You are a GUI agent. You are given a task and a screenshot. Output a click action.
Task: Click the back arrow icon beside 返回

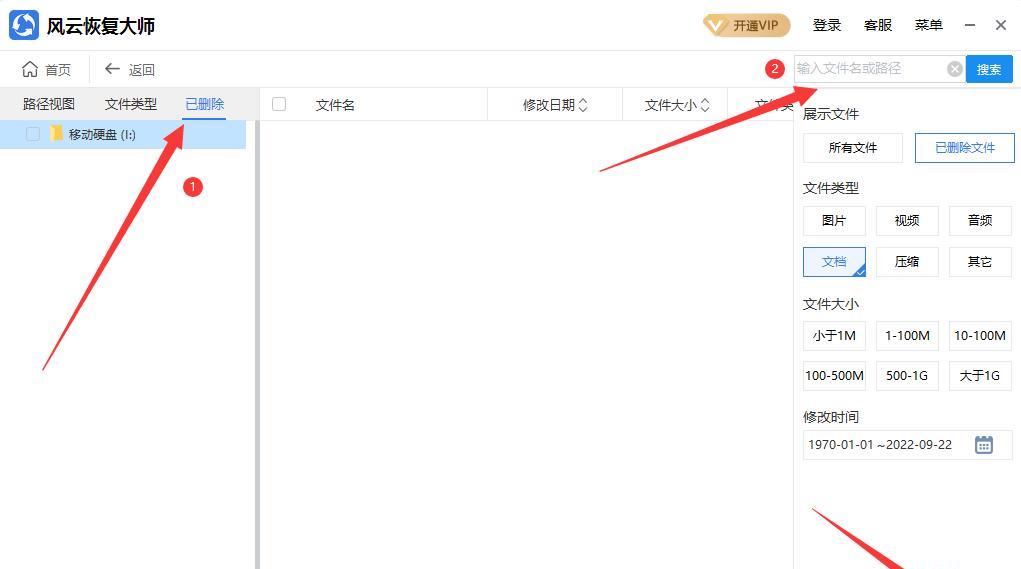(x=112, y=68)
